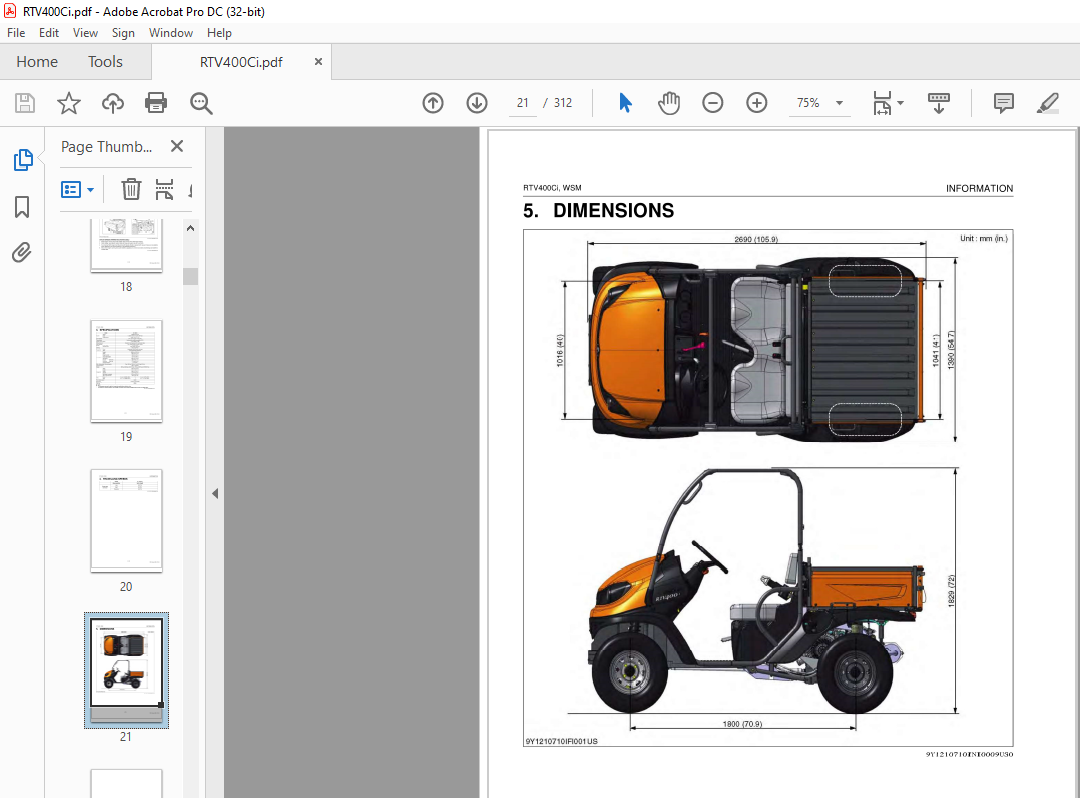Screen dimensions: 1080x798
Task: Open fit page scrolling options icon
Action: pos(887,103)
